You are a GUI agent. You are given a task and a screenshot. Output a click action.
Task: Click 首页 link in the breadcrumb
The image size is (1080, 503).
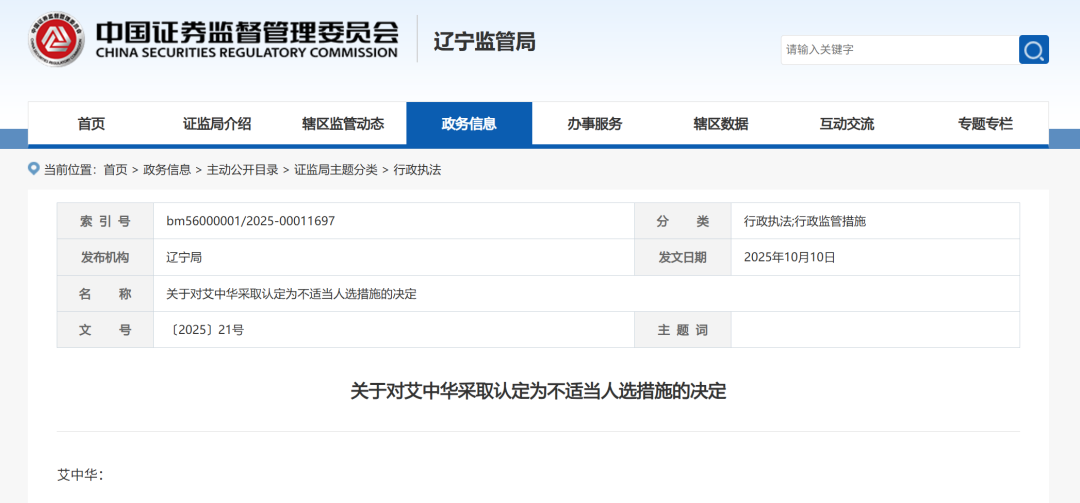(115, 170)
